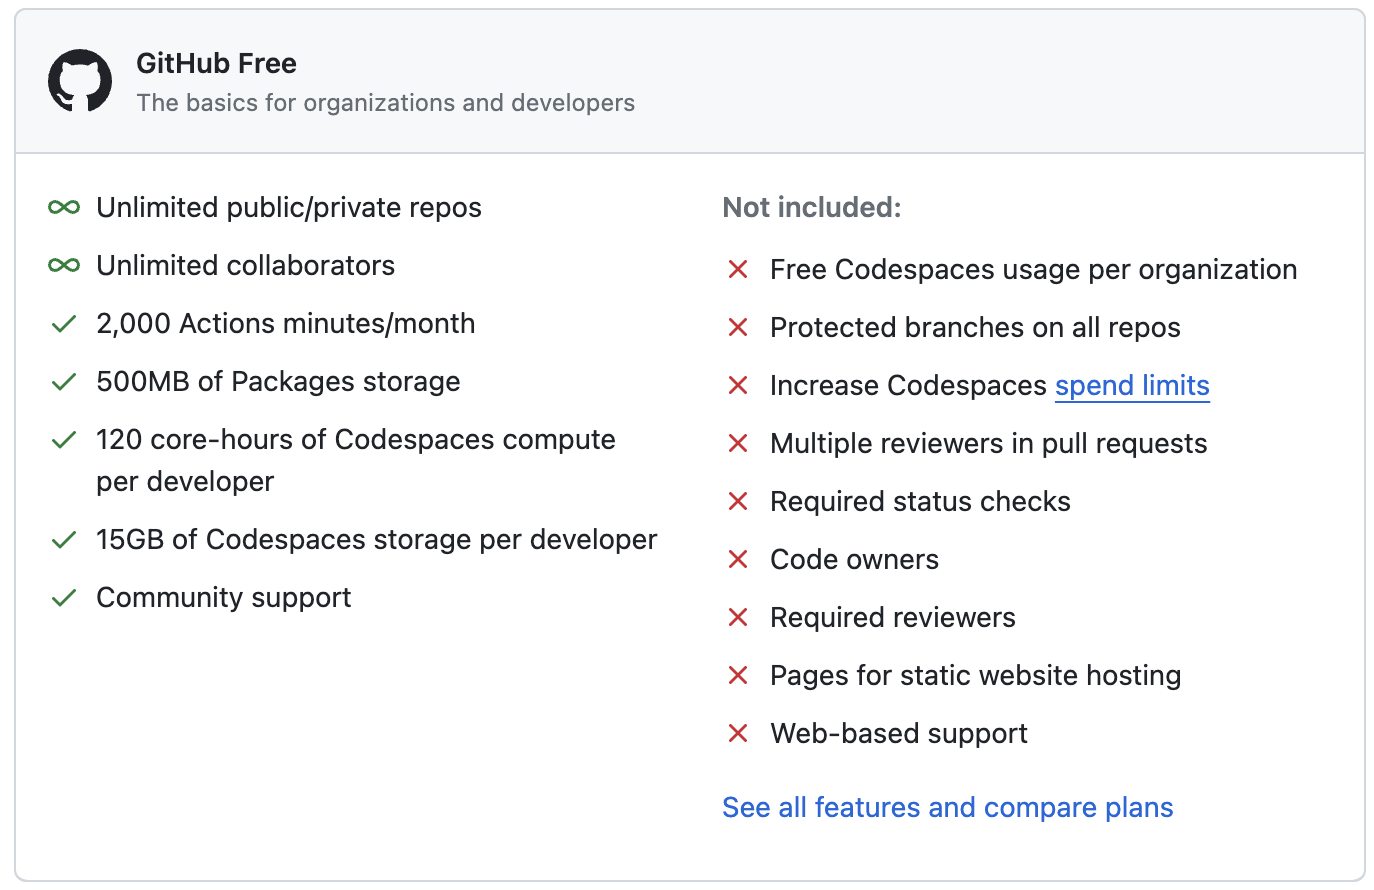Click red X beside Protected branches on all repos
The height and width of the screenshot is (890, 1374).
point(738,327)
